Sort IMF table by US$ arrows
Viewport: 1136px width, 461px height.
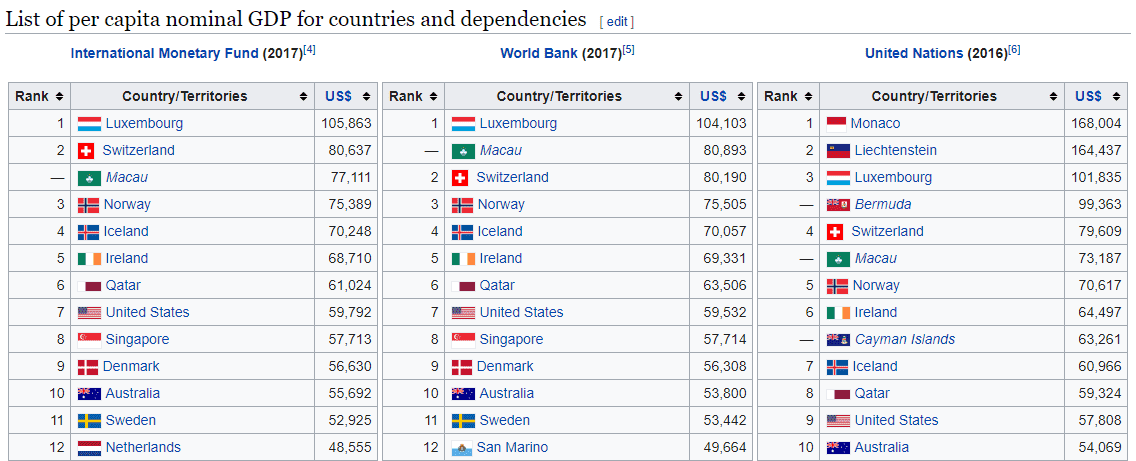tap(367, 96)
